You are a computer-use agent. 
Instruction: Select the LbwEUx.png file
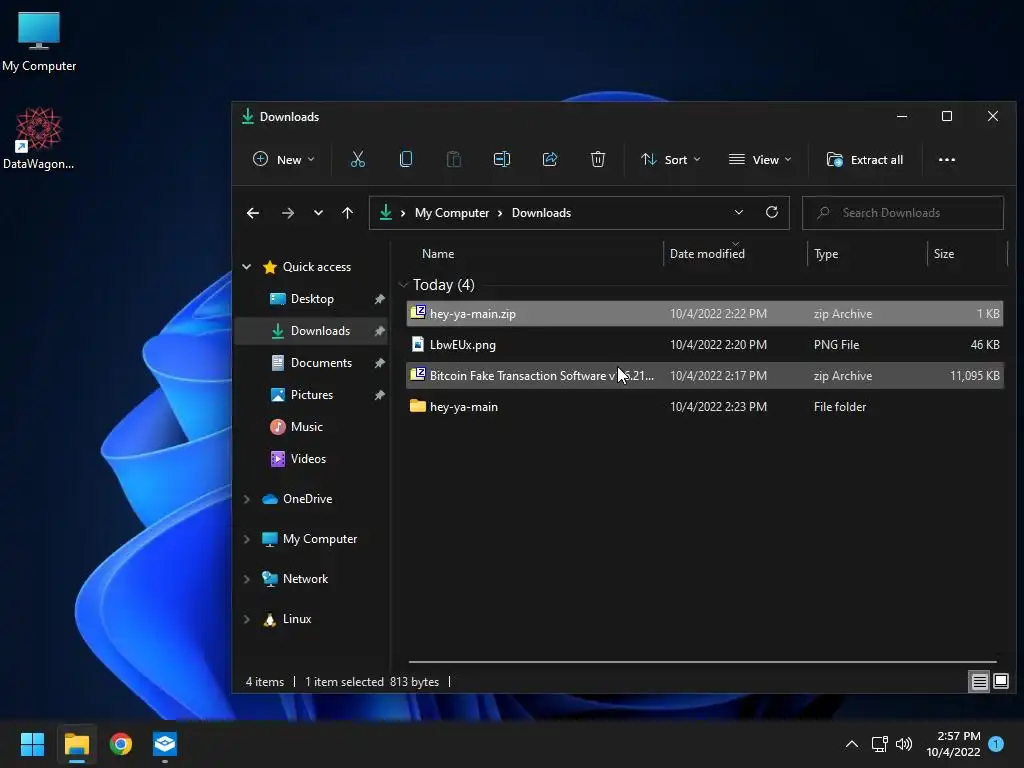coord(705,345)
